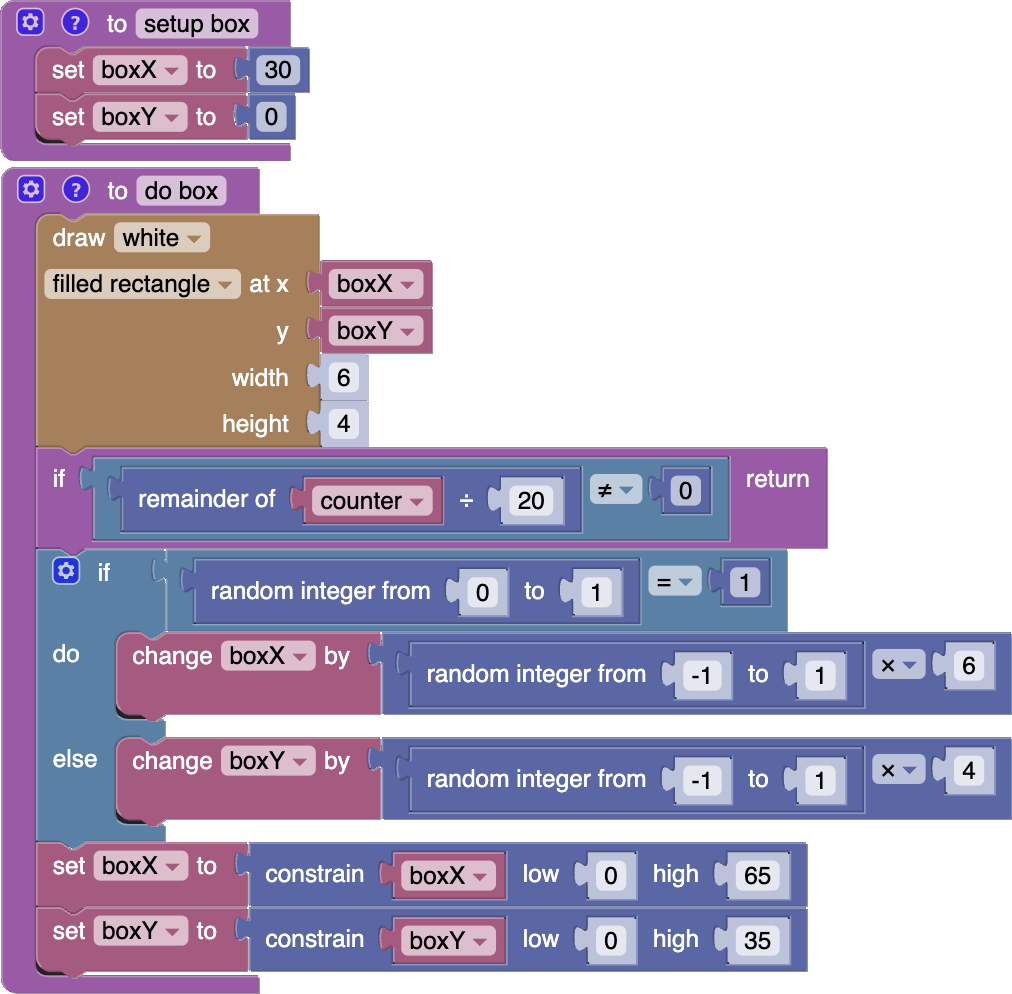Open the gear icon on if-else block
Image resolution: width=1012 pixels, height=994 pixels.
66,572
